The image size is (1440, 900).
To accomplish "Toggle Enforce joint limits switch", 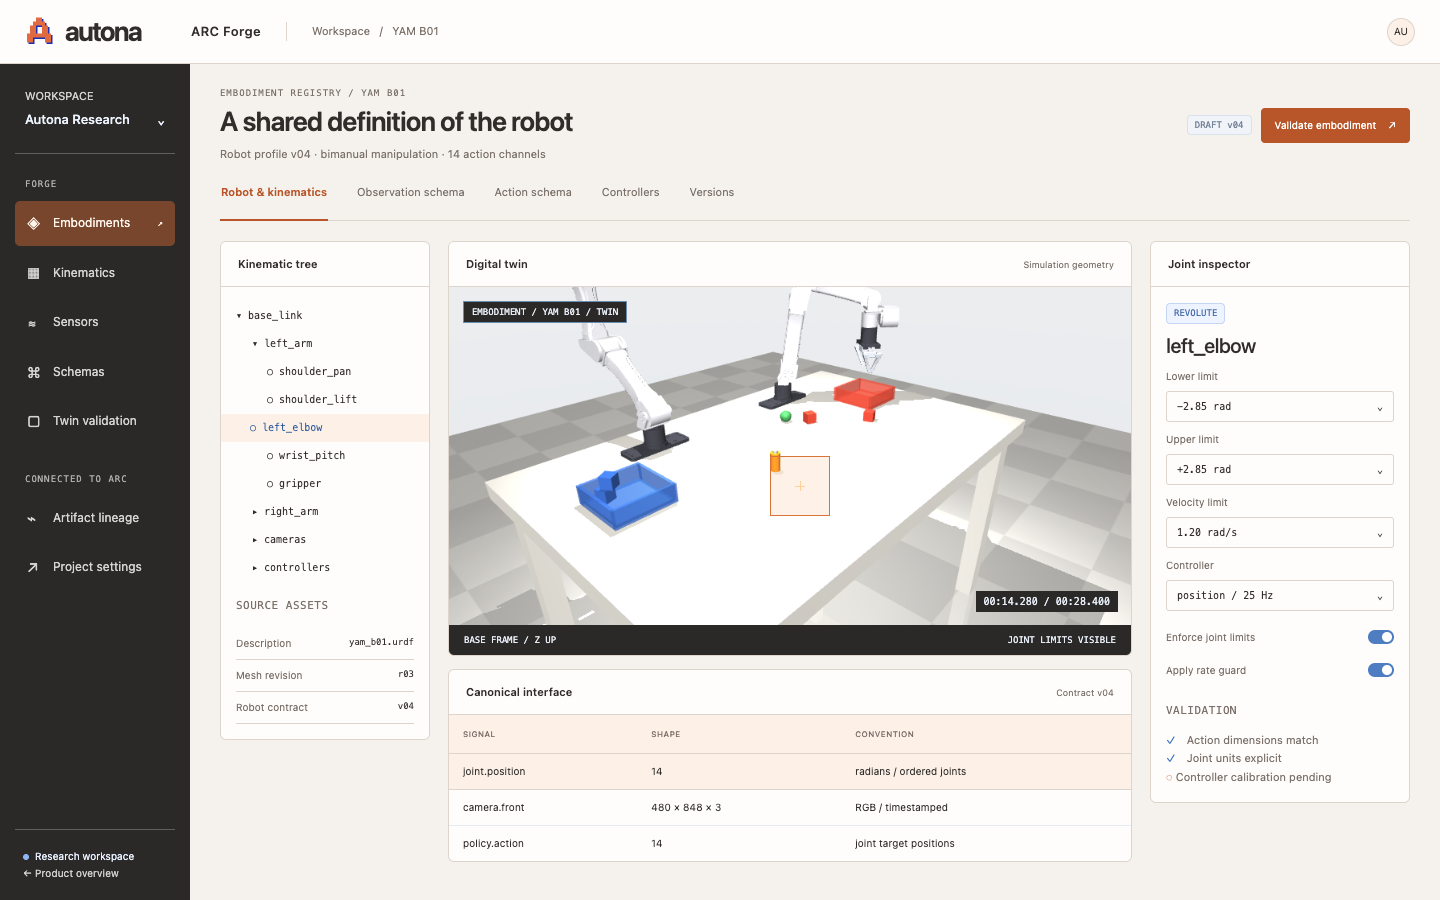I will (1381, 637).
